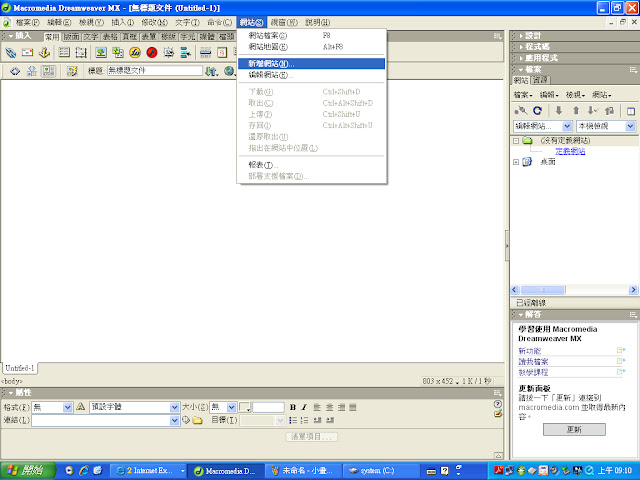Click the Point to File target icon
Viewport: 640px width, 480px height.
coord(186,420)
